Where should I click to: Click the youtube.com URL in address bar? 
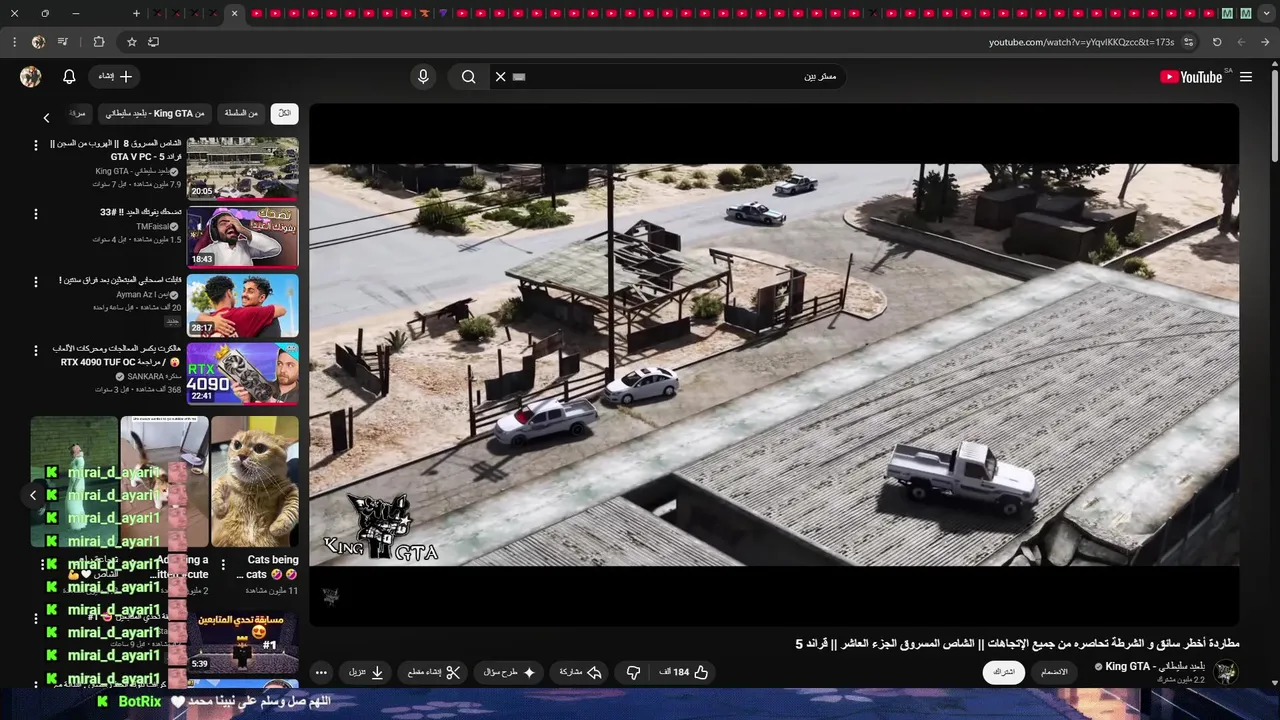pos(1081,42)
